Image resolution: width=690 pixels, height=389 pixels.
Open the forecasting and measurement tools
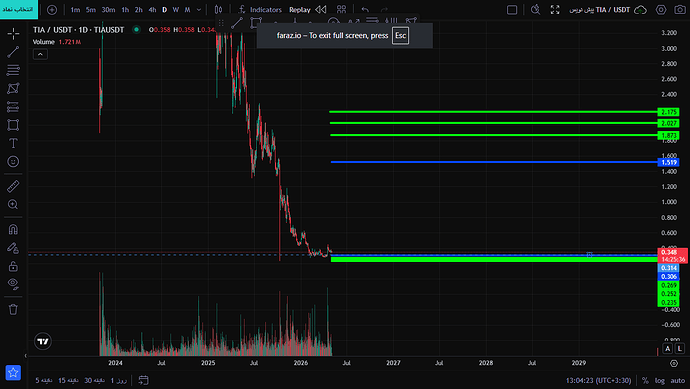pyautogui.click(x=13, y=106)
